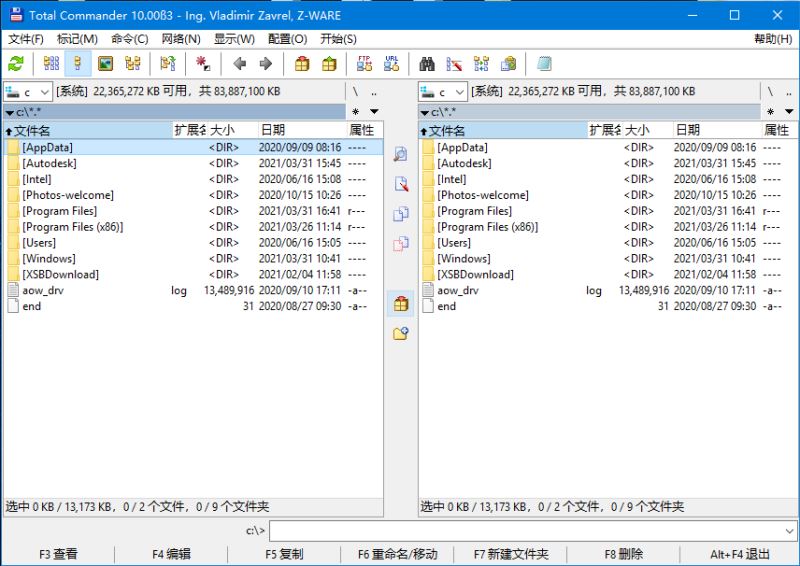Select [Program Files] folder in left panel

click(193, 211)
